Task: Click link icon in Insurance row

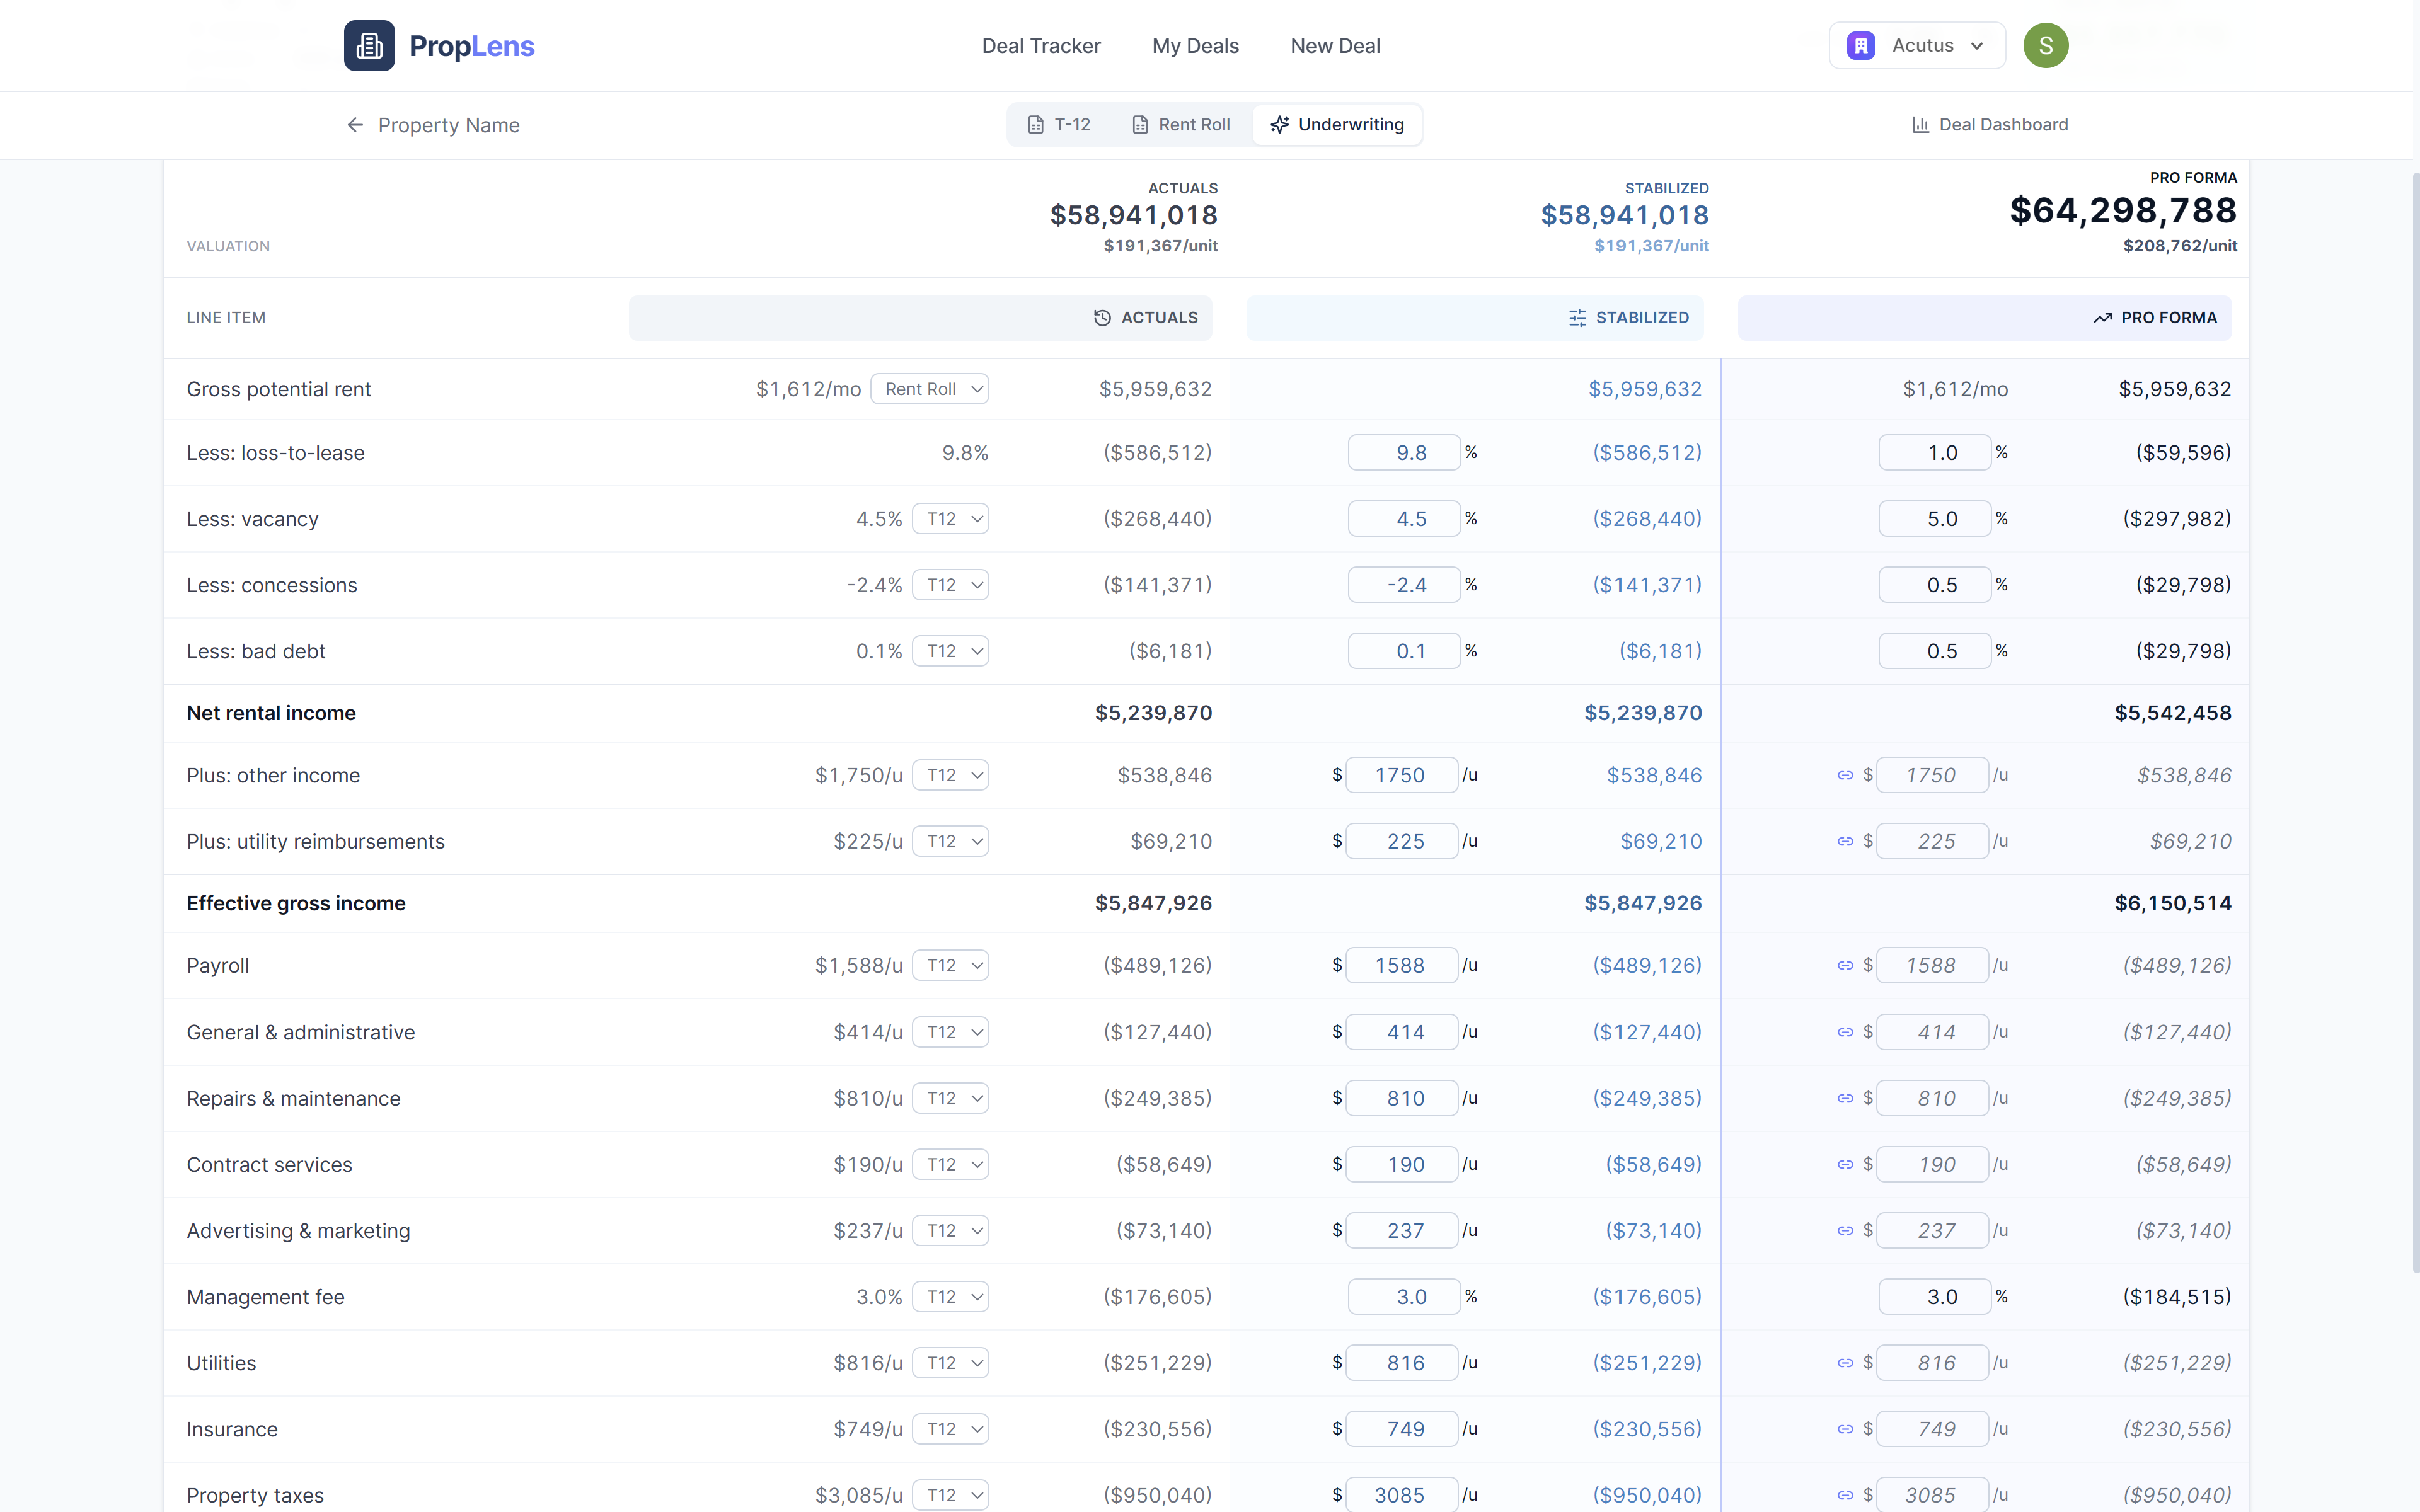Action: [1845, 1430]
